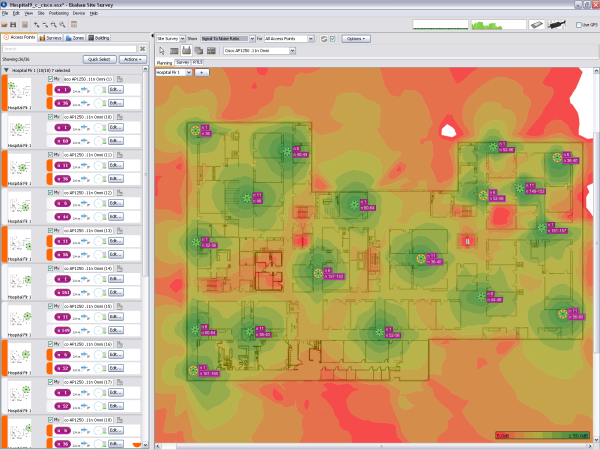Click the black survey device icon top right
The image size is (600, 450).
(x=556, y=23)
